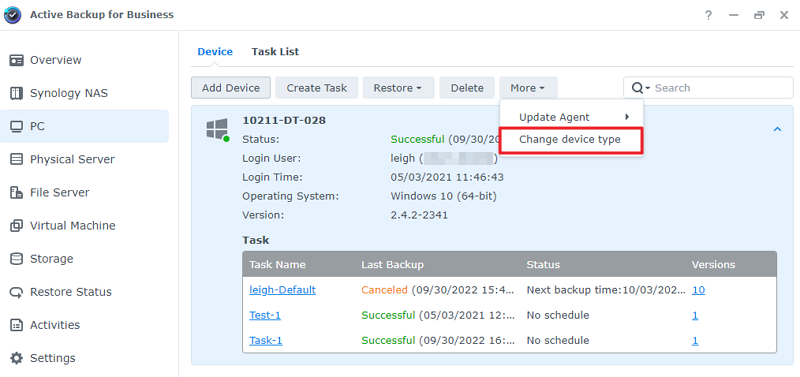The width and height of the screenshot is (800, 377).
Task: Open Virtual Machine sidebar icon
Action: point(16,225)
